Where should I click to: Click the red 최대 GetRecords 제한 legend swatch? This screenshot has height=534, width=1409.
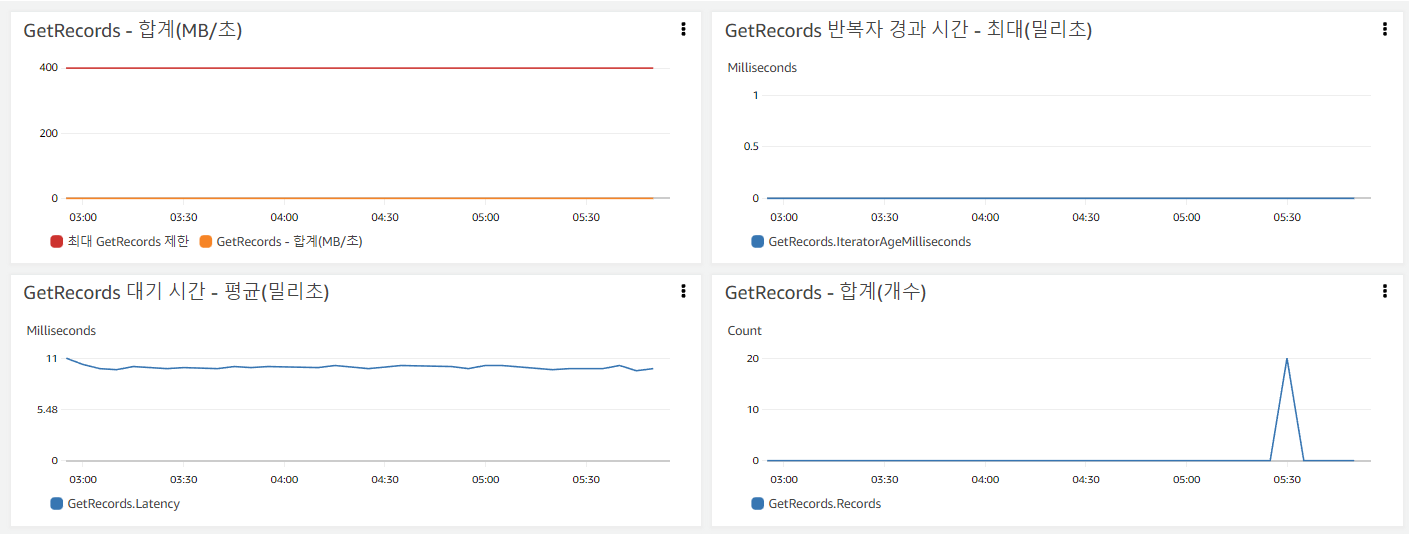coord(57,241)
